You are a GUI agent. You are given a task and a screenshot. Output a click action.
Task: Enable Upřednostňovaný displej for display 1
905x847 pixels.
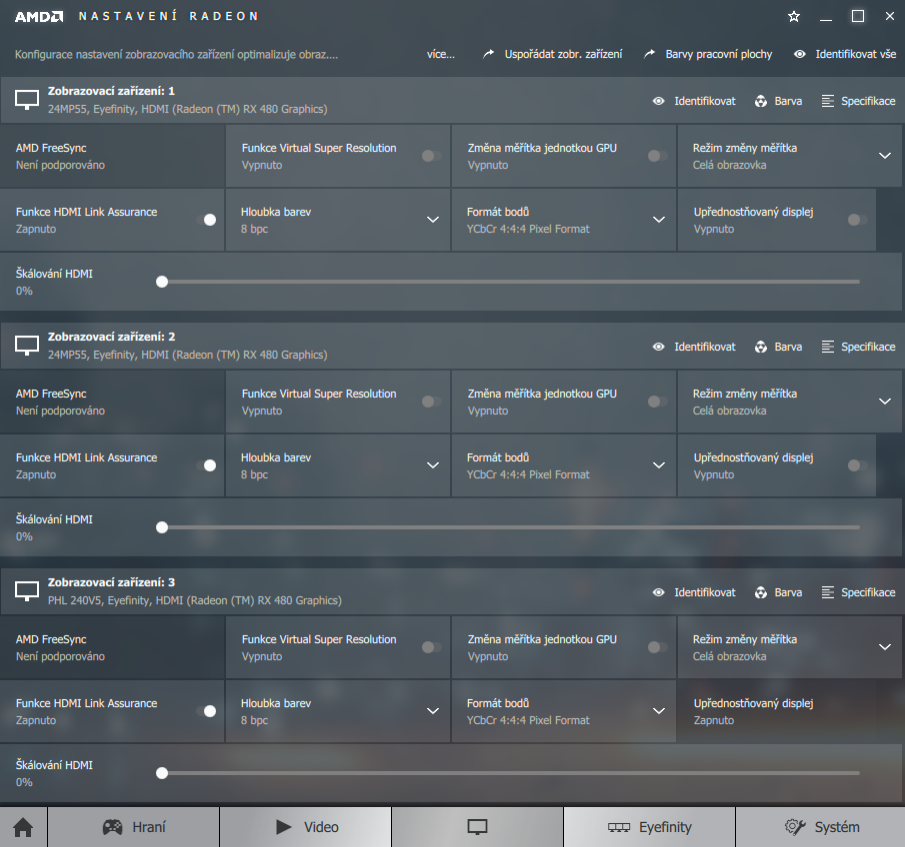pos(857,220)
